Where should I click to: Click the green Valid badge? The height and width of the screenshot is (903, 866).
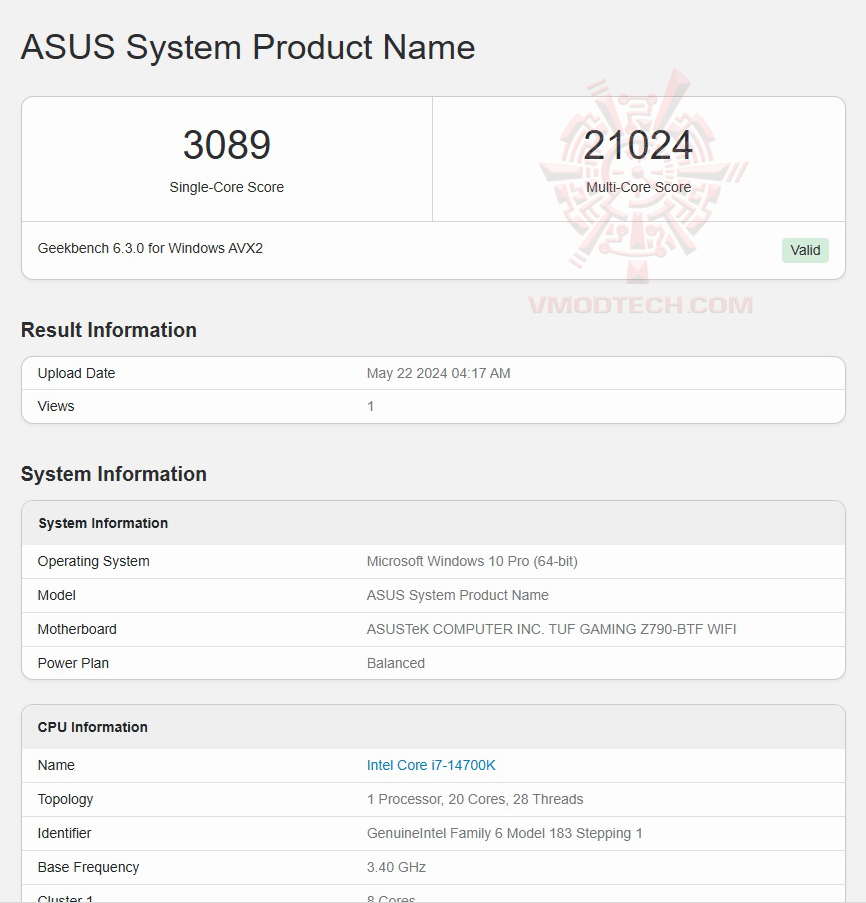tap(805, 250)
